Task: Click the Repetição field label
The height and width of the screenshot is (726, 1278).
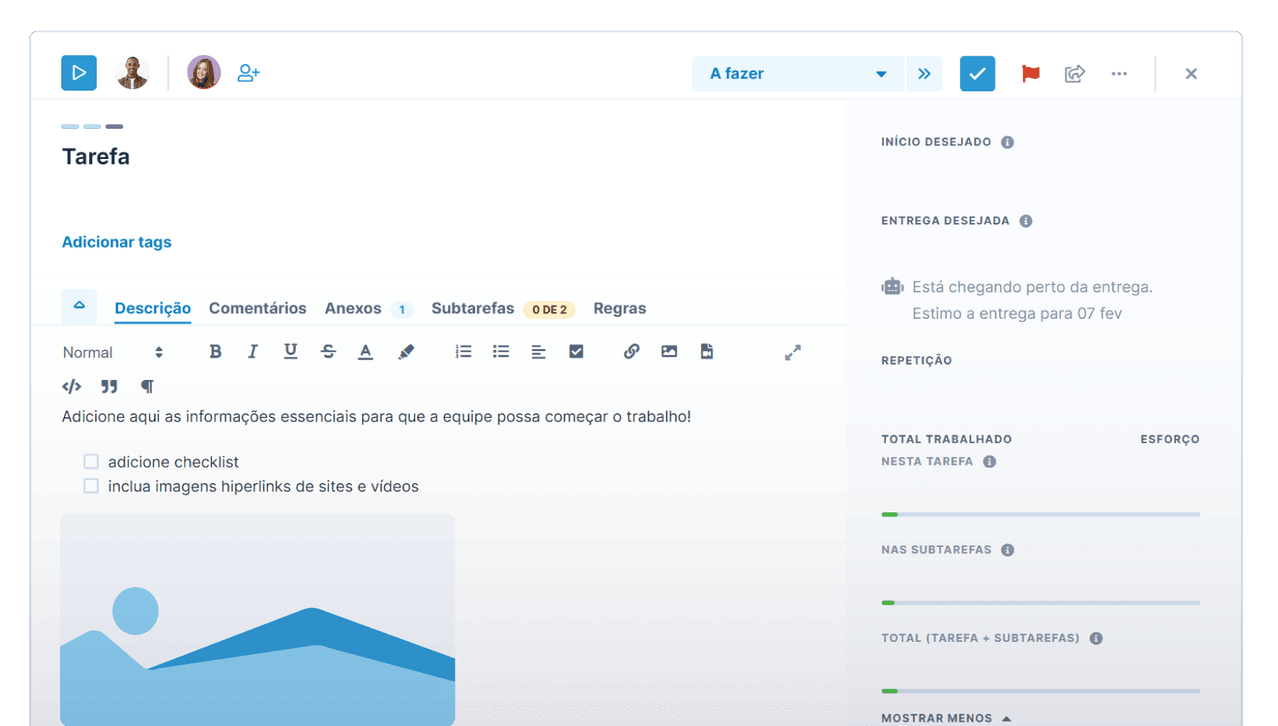Action: 917,360
